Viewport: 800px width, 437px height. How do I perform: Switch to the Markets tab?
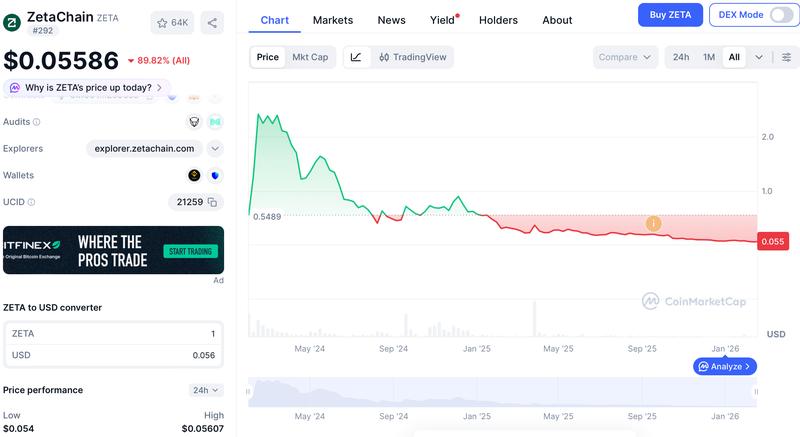click(333, 20)
